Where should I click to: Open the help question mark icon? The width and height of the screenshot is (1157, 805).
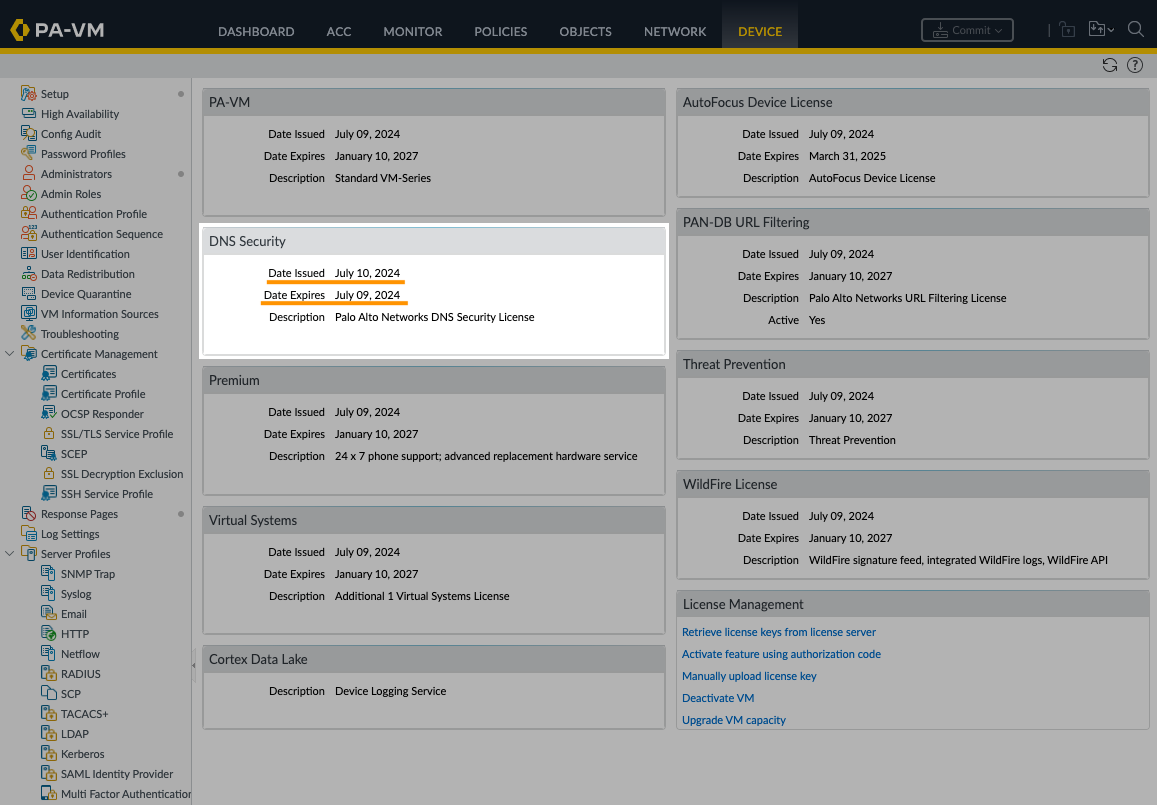(x=1135, y=65)
